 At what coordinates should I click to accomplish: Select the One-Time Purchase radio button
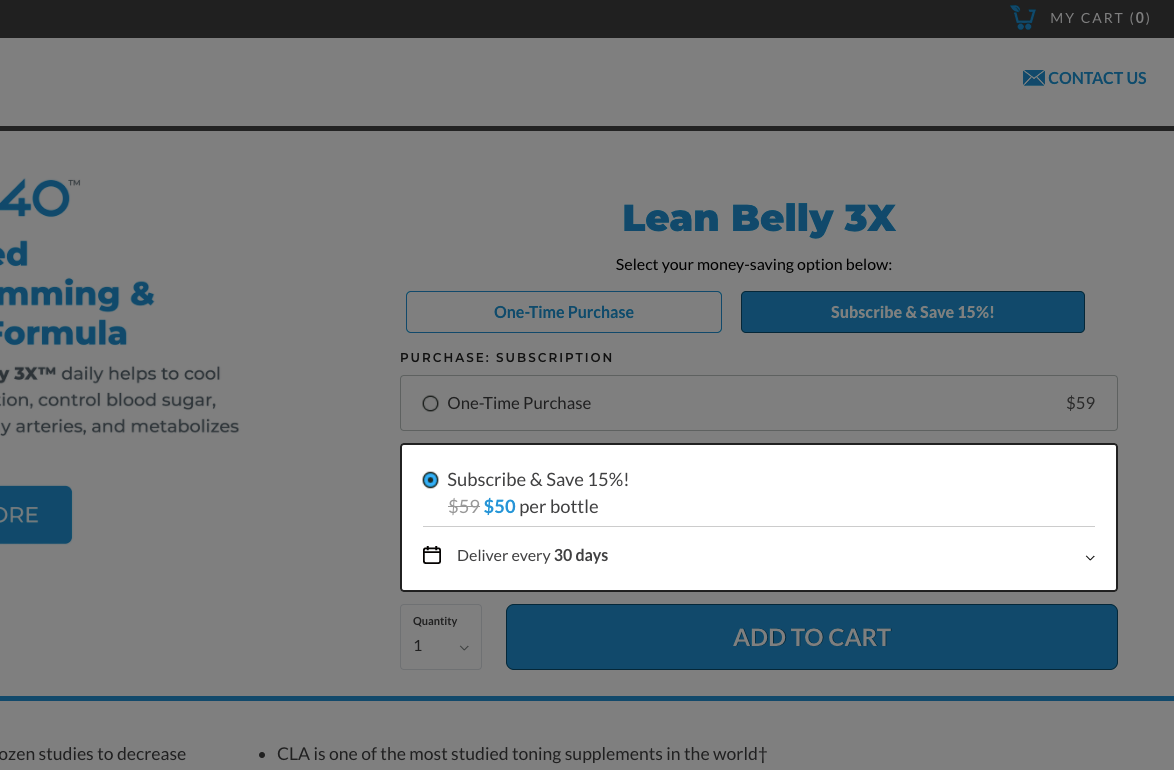431,404
